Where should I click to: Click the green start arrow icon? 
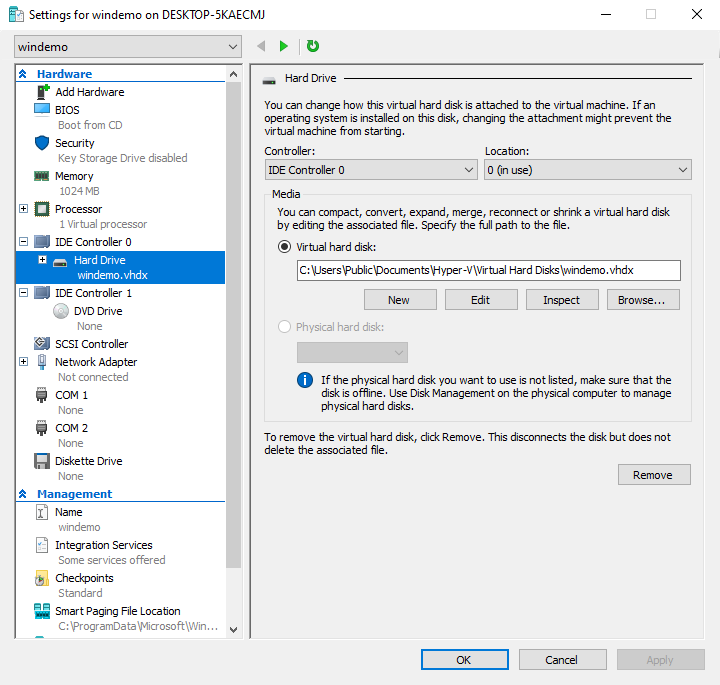(284, 46)
